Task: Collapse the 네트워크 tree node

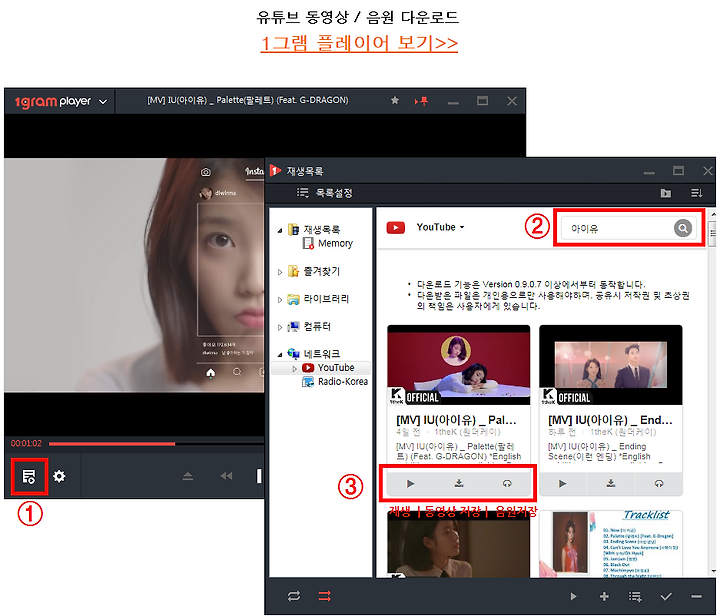Action: click(x=280, y=354)
